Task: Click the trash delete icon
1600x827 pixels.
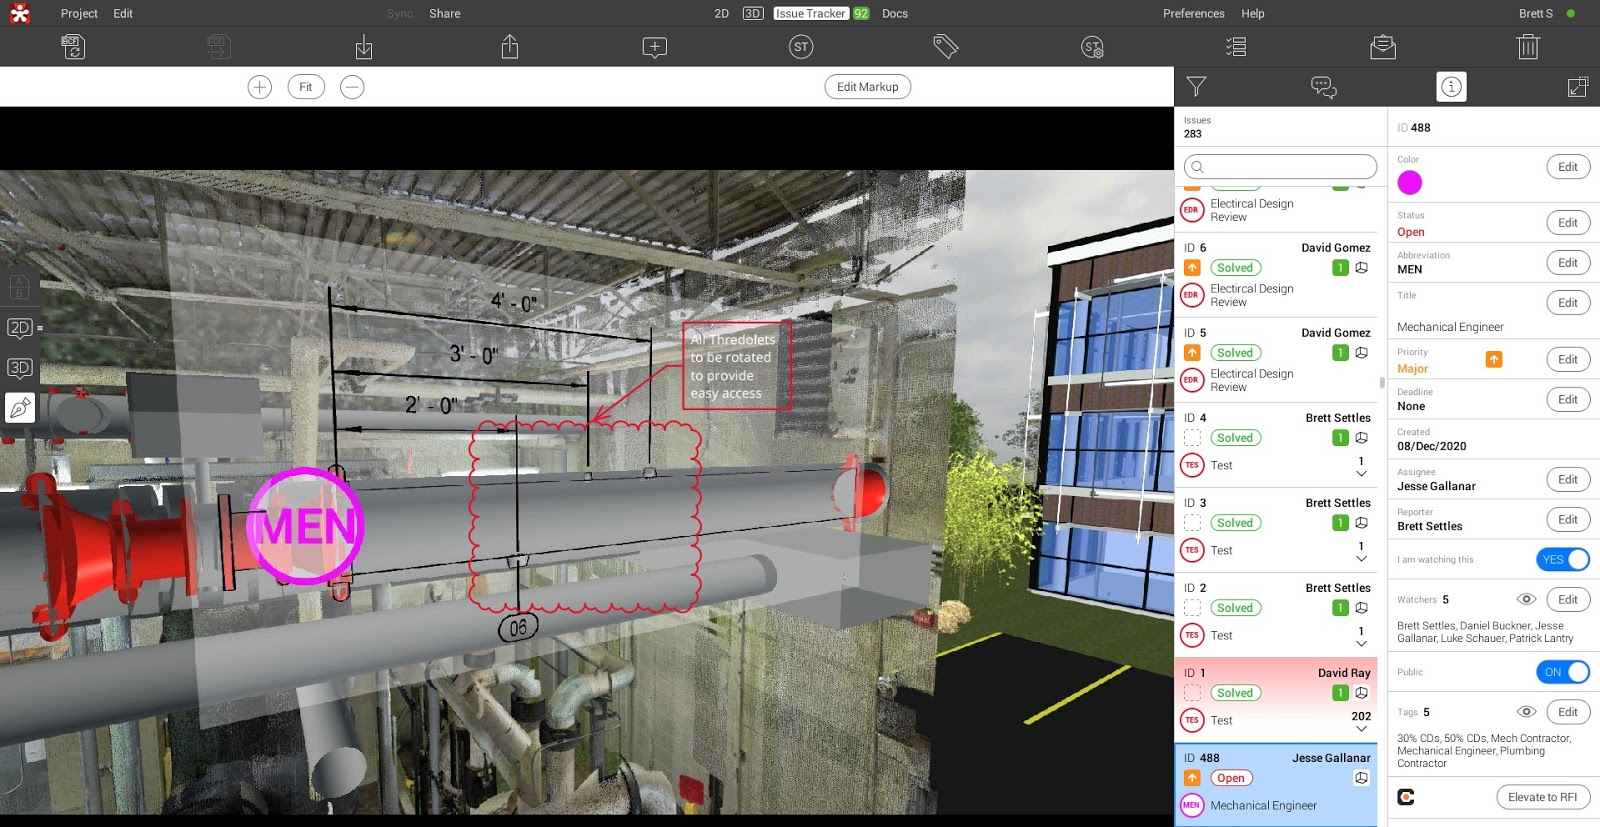Action: pos(1527,47)
